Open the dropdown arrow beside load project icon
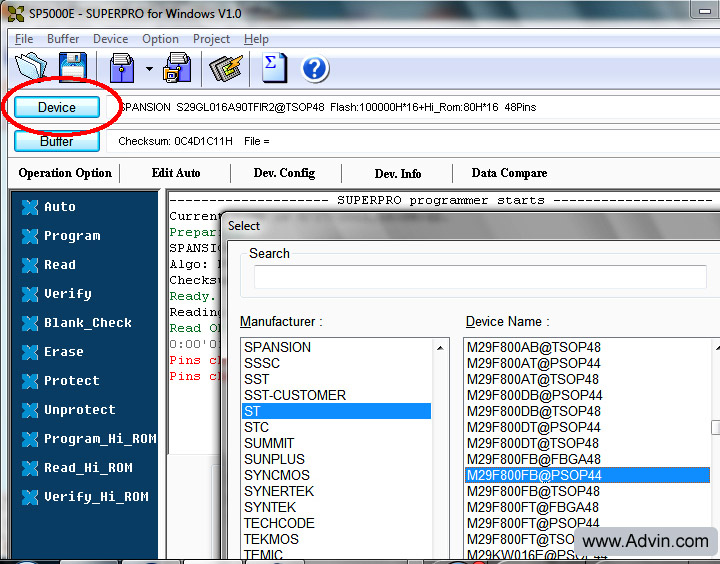 [149, 69]
